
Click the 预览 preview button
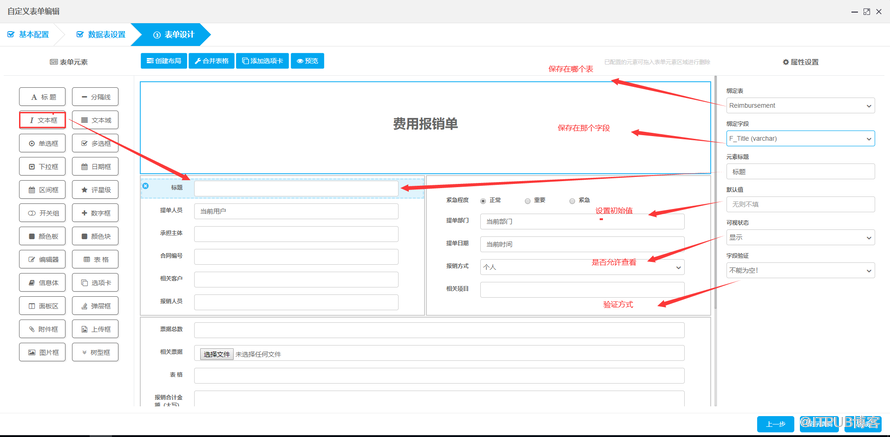(x=307, y=61)
